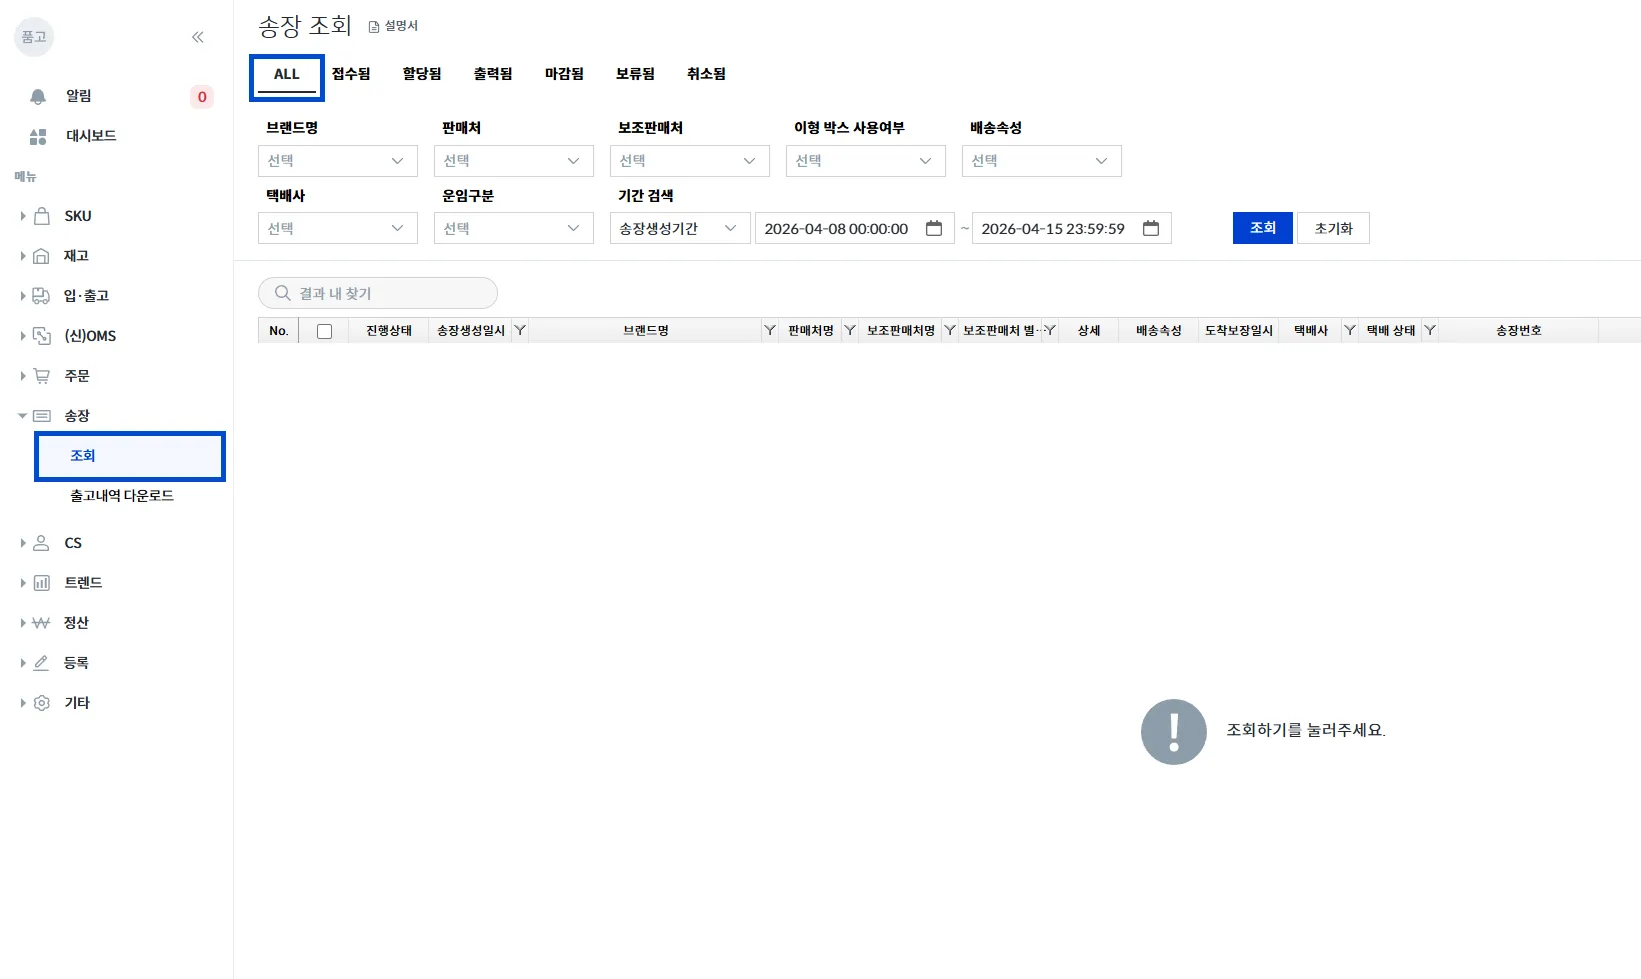Filter the 택배사 column
The width and height of the screenshot is (1641, 979).
(x=1350, y=330)
